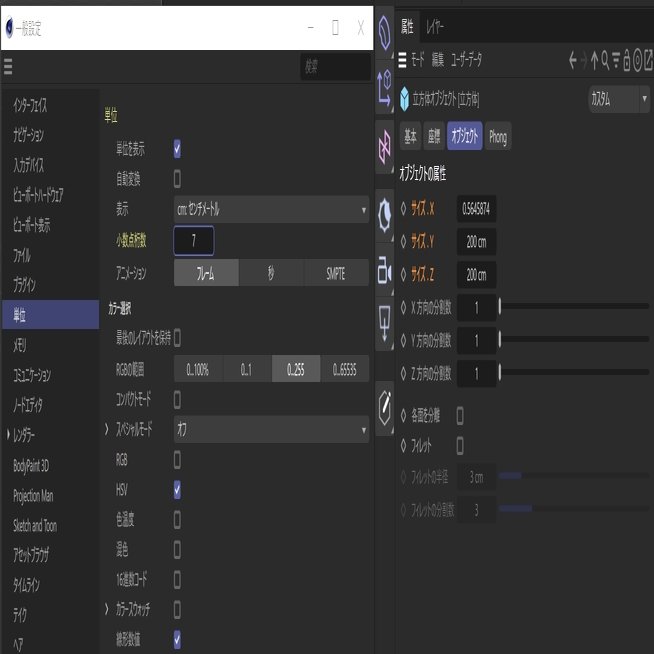Click the floor arrow-down toolbar icon
The width and height of the screenshot is (654, 654).
384,323
